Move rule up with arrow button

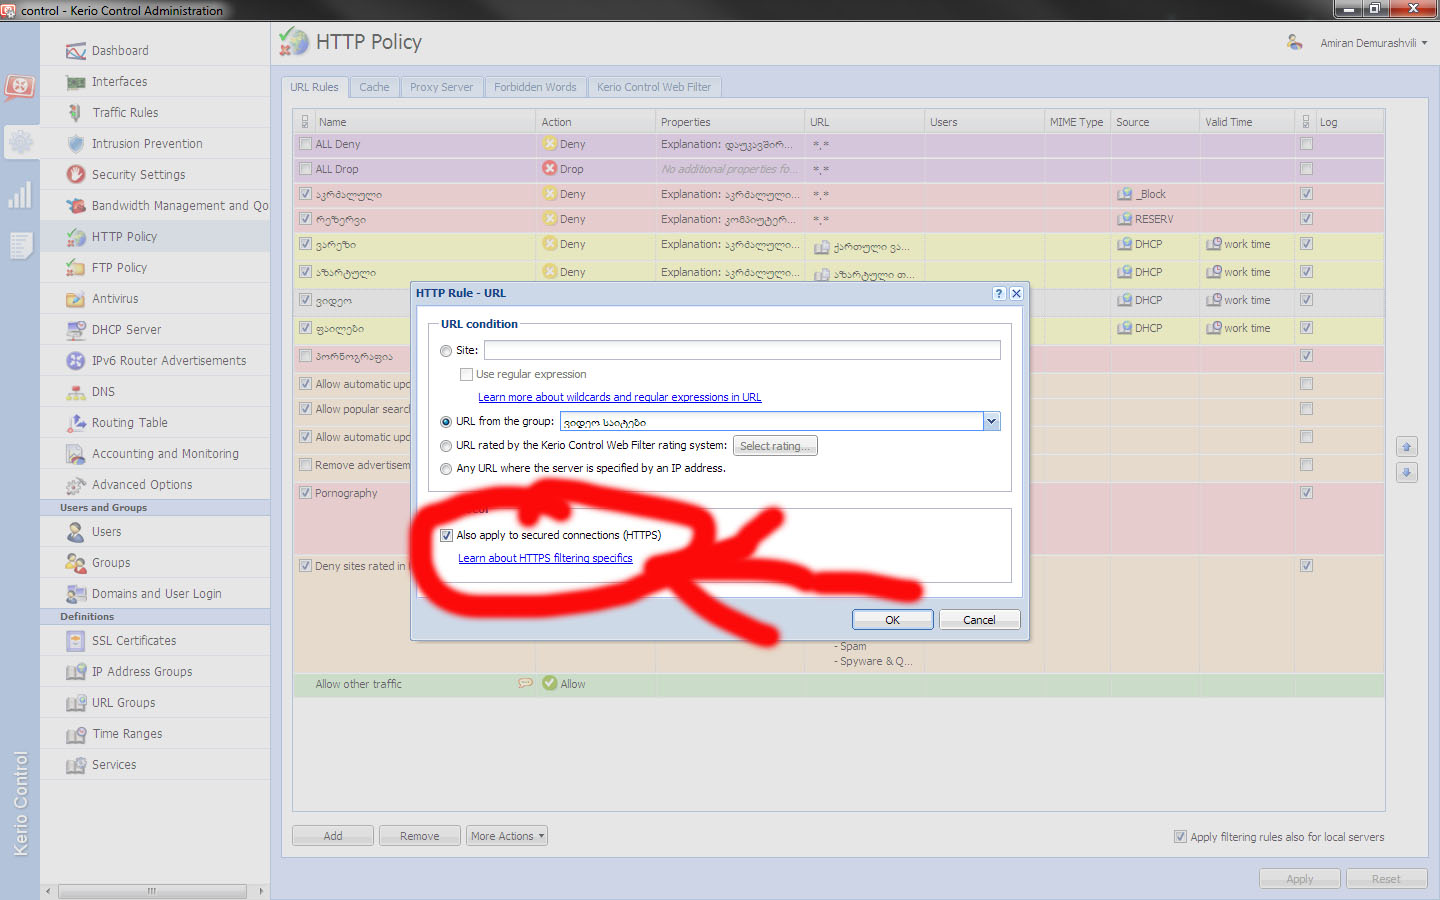click(x=1407, y=447)
